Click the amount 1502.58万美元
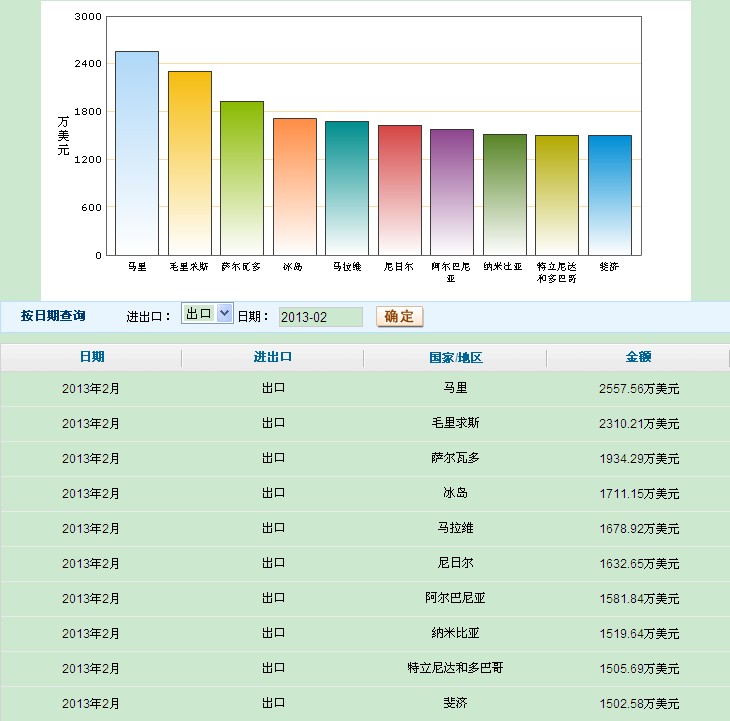 pos(639,703)
